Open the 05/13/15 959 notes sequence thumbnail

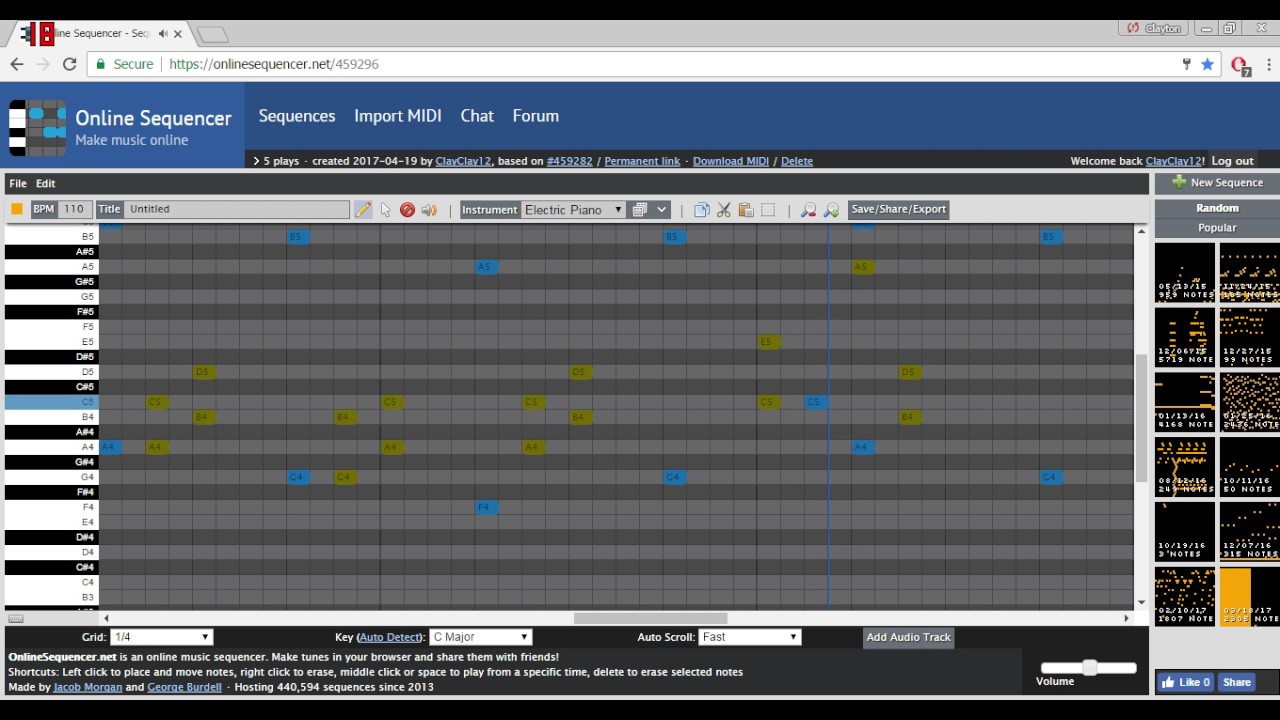click(x=1185, y=272)
